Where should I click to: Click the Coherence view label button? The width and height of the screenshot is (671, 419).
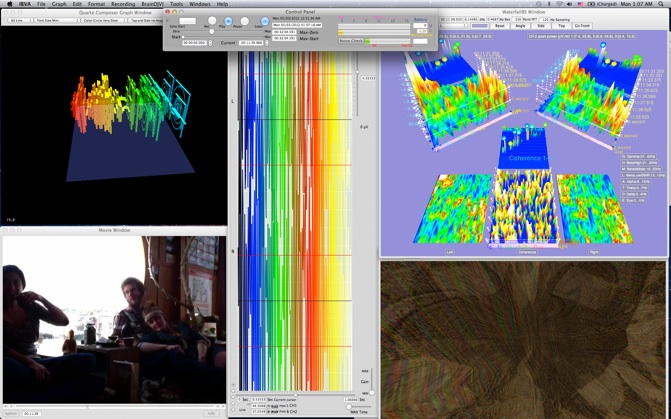(x=527, y=252)
